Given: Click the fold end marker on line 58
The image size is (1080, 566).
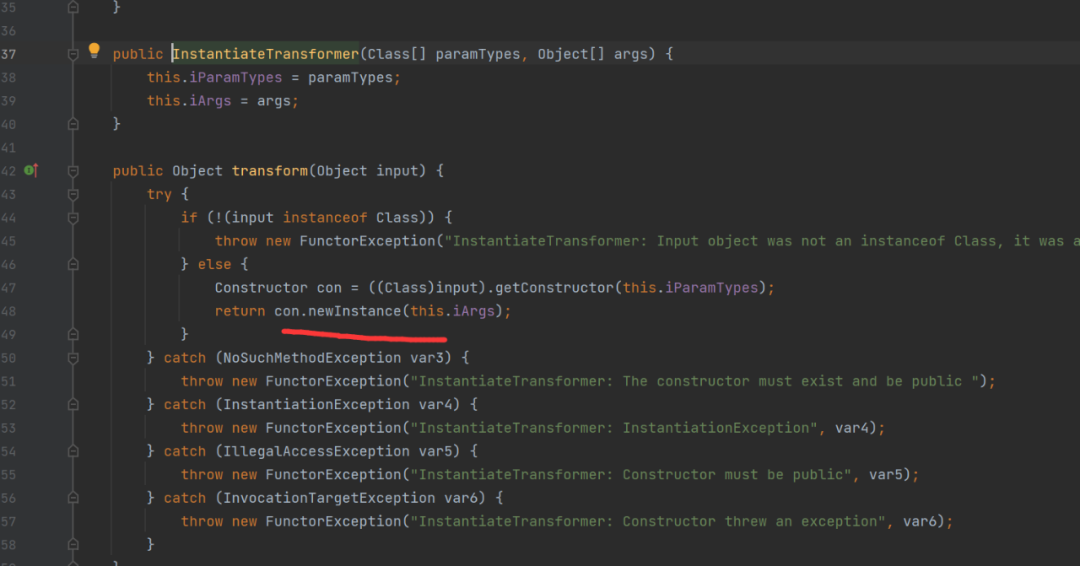Looking at the screenshot, I should [x=73, y=545].
